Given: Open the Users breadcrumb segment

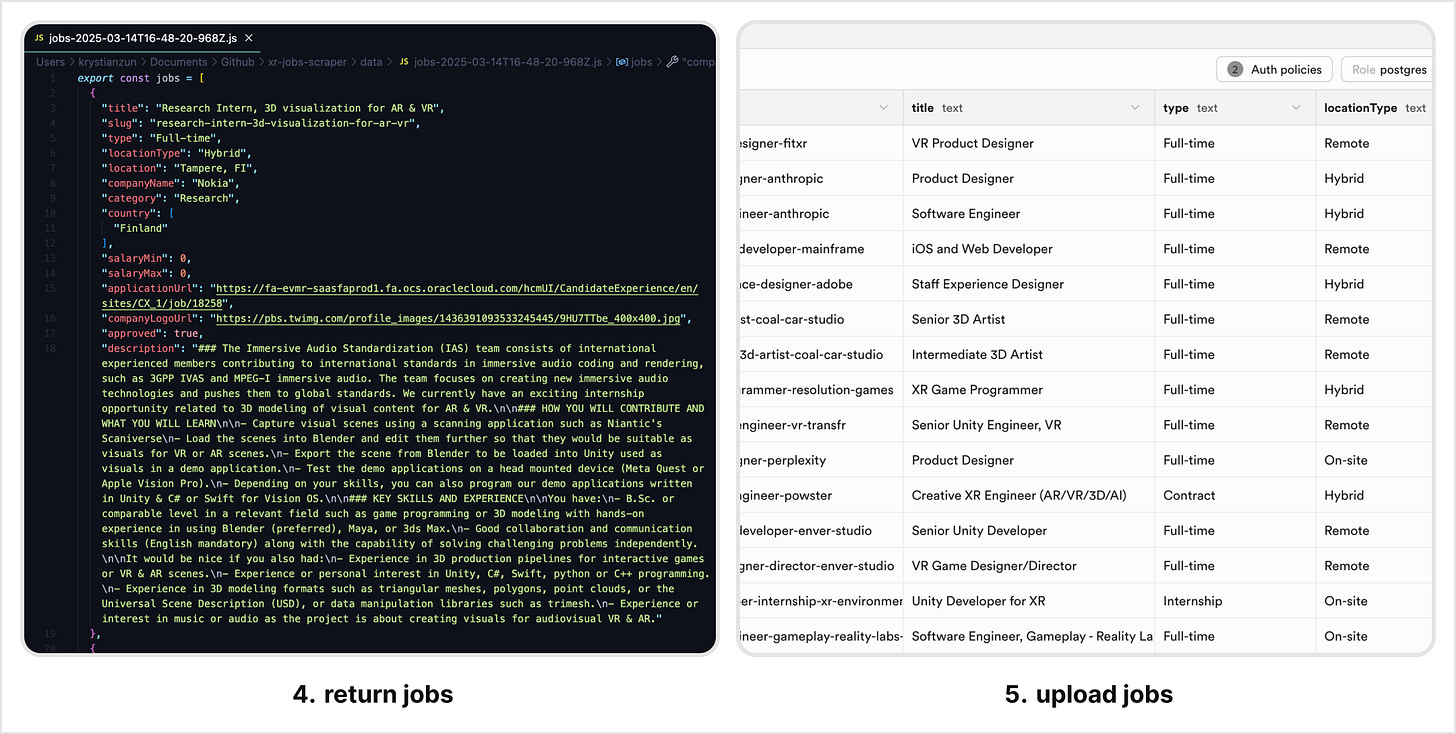Looking at the screenshot, I should pos(50,62).
